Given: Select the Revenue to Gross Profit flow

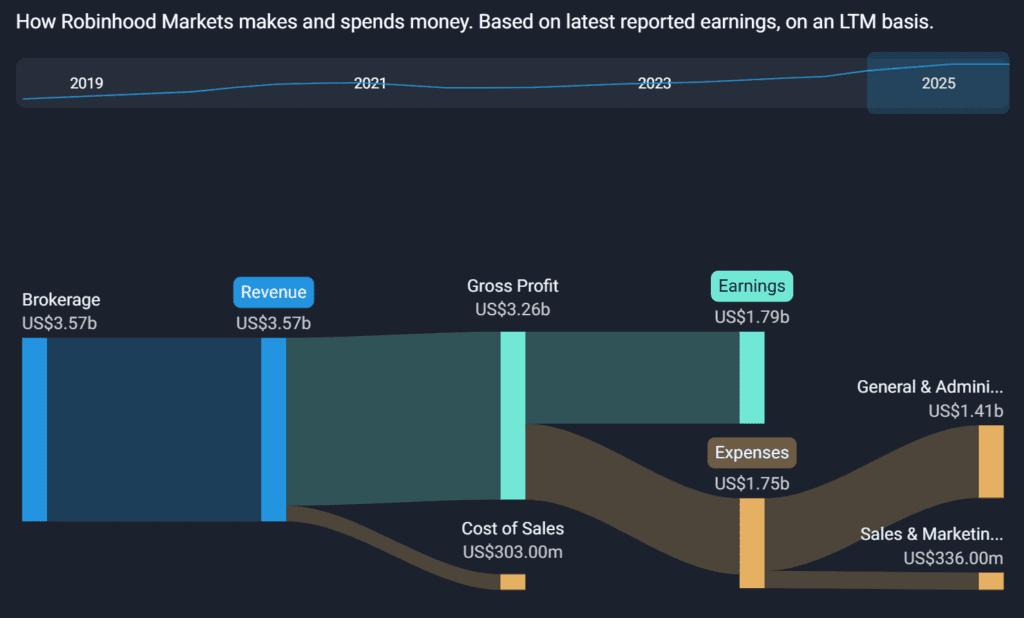Looking at the screenshot, I should pyautogui.click(x=393, y=420).
